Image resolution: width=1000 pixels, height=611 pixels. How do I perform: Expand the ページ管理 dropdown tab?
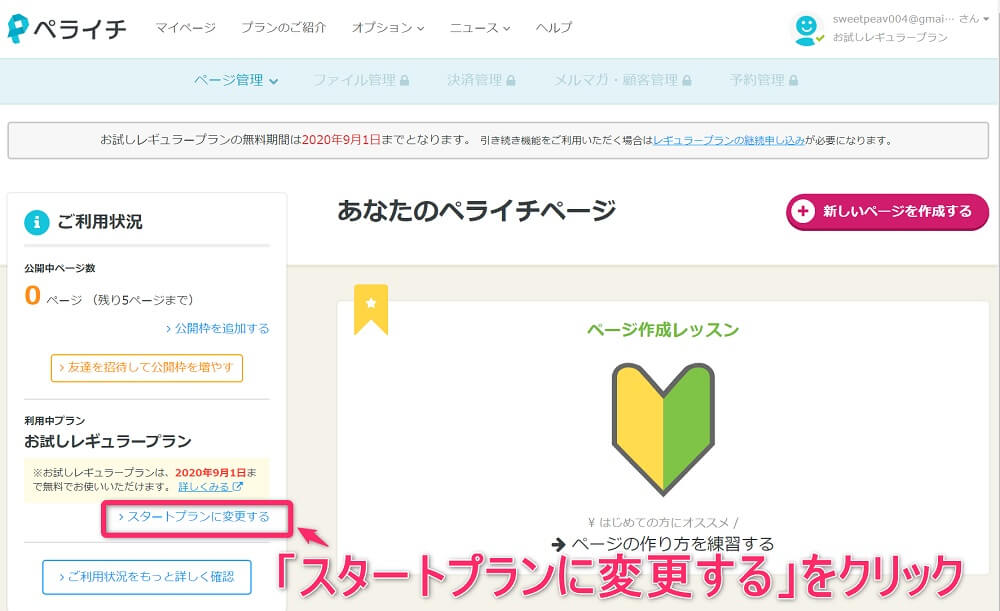(236, 80)
